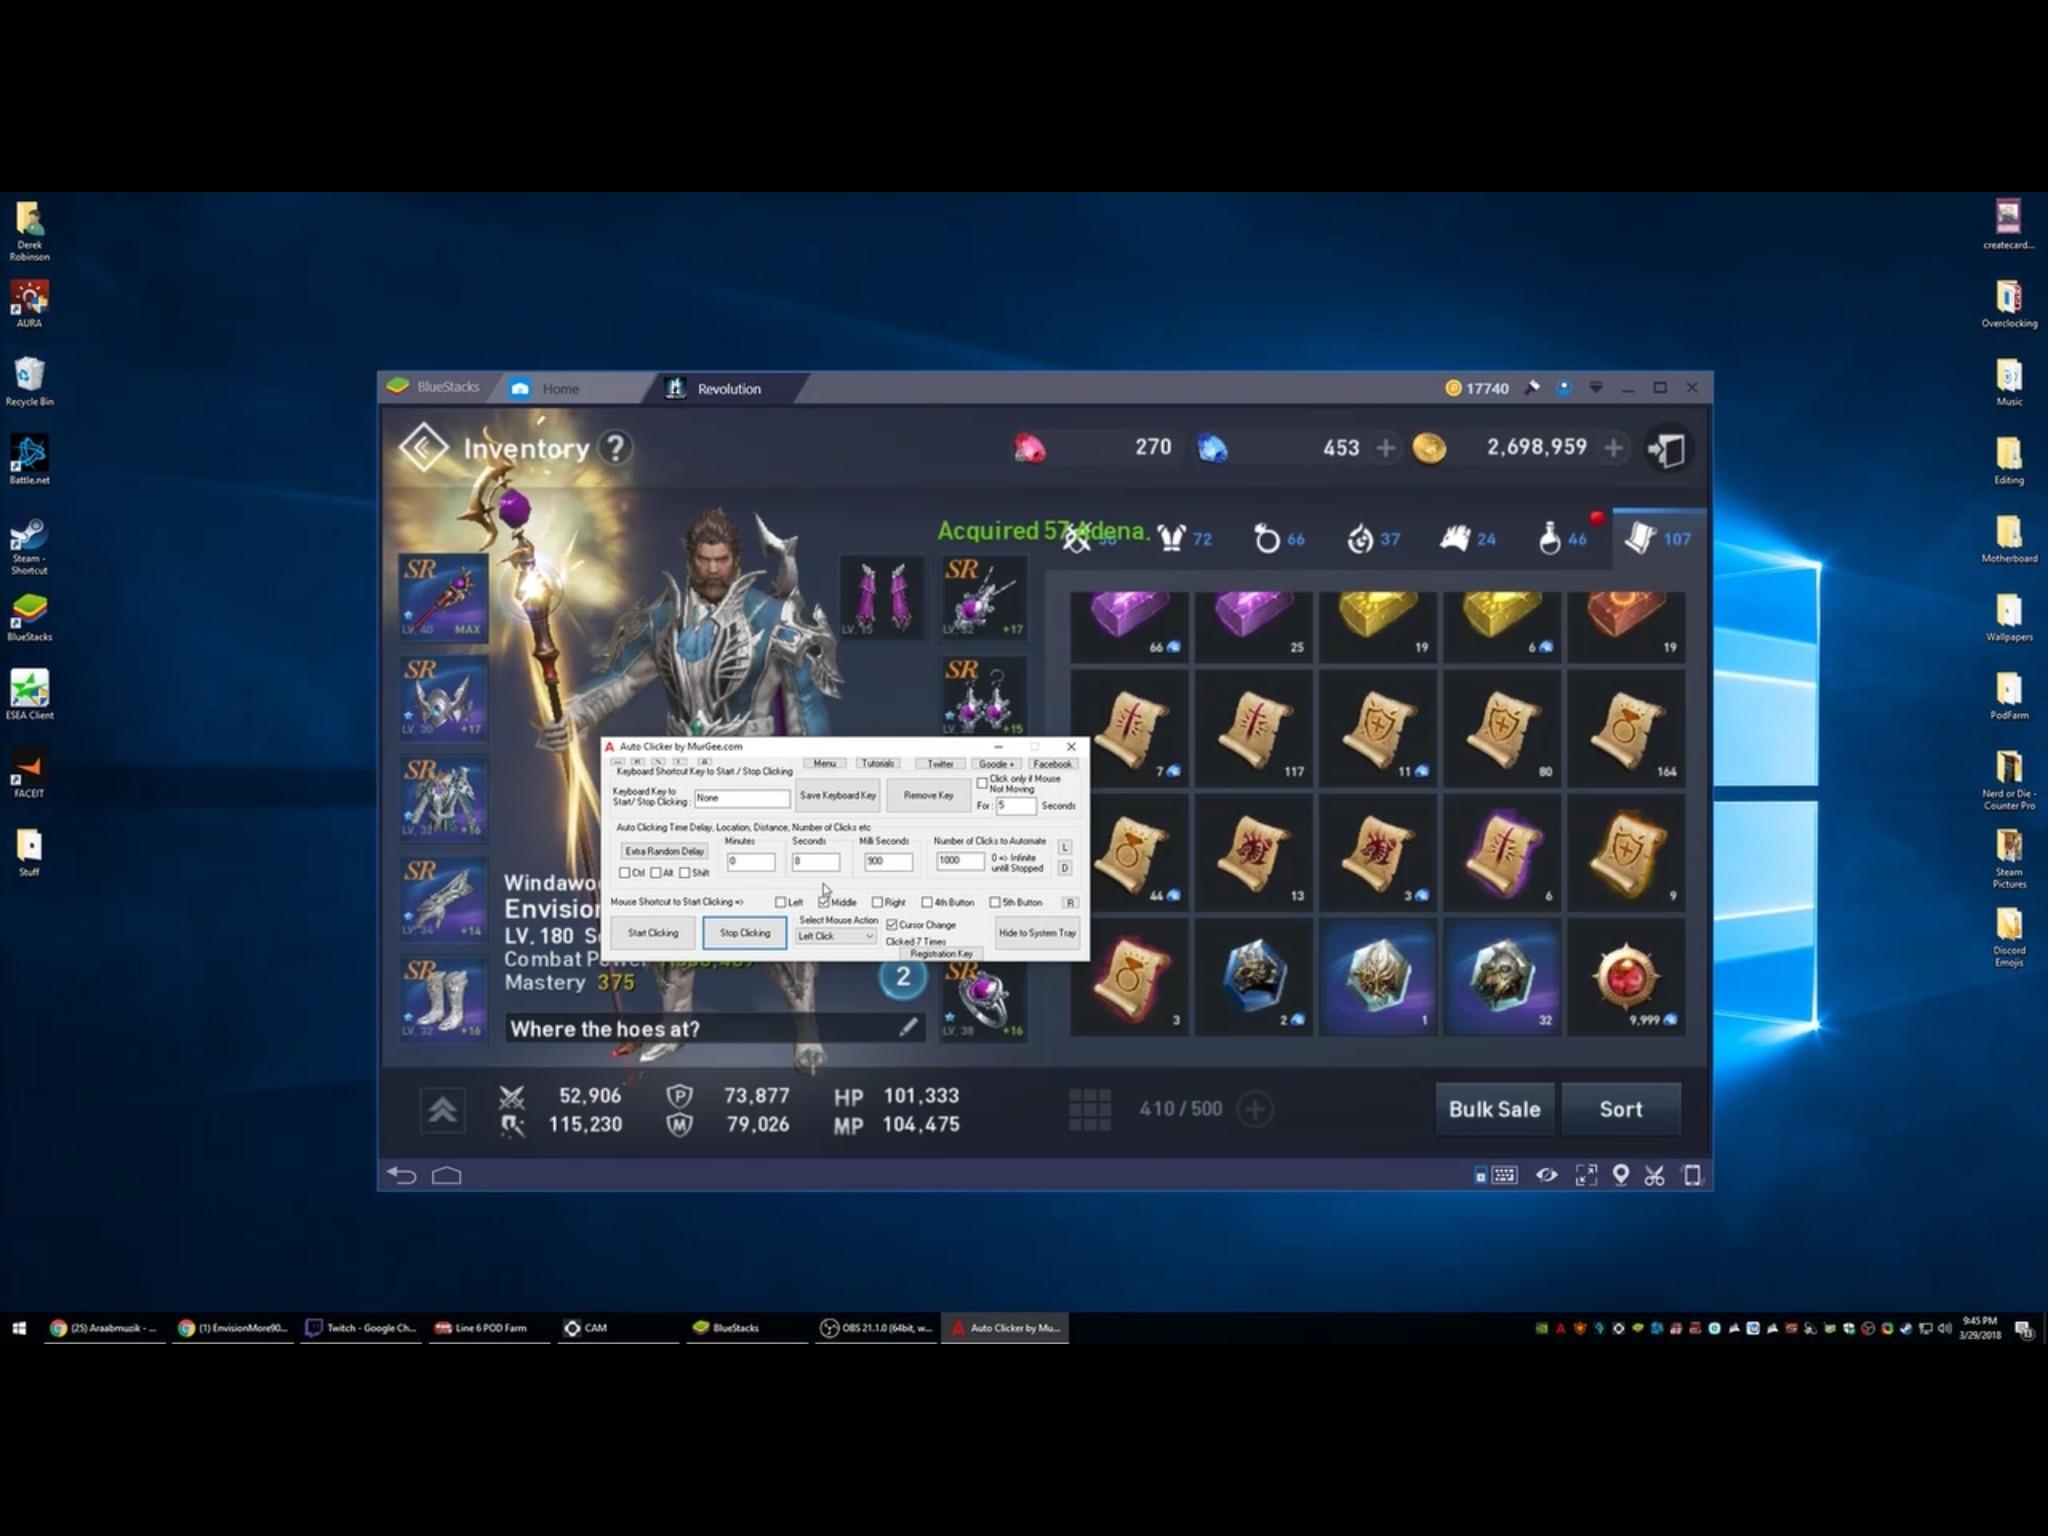Edit character status message pencil icon
The height and width of the screenshot is (1536, 2048).
[x=908, y=1027]
